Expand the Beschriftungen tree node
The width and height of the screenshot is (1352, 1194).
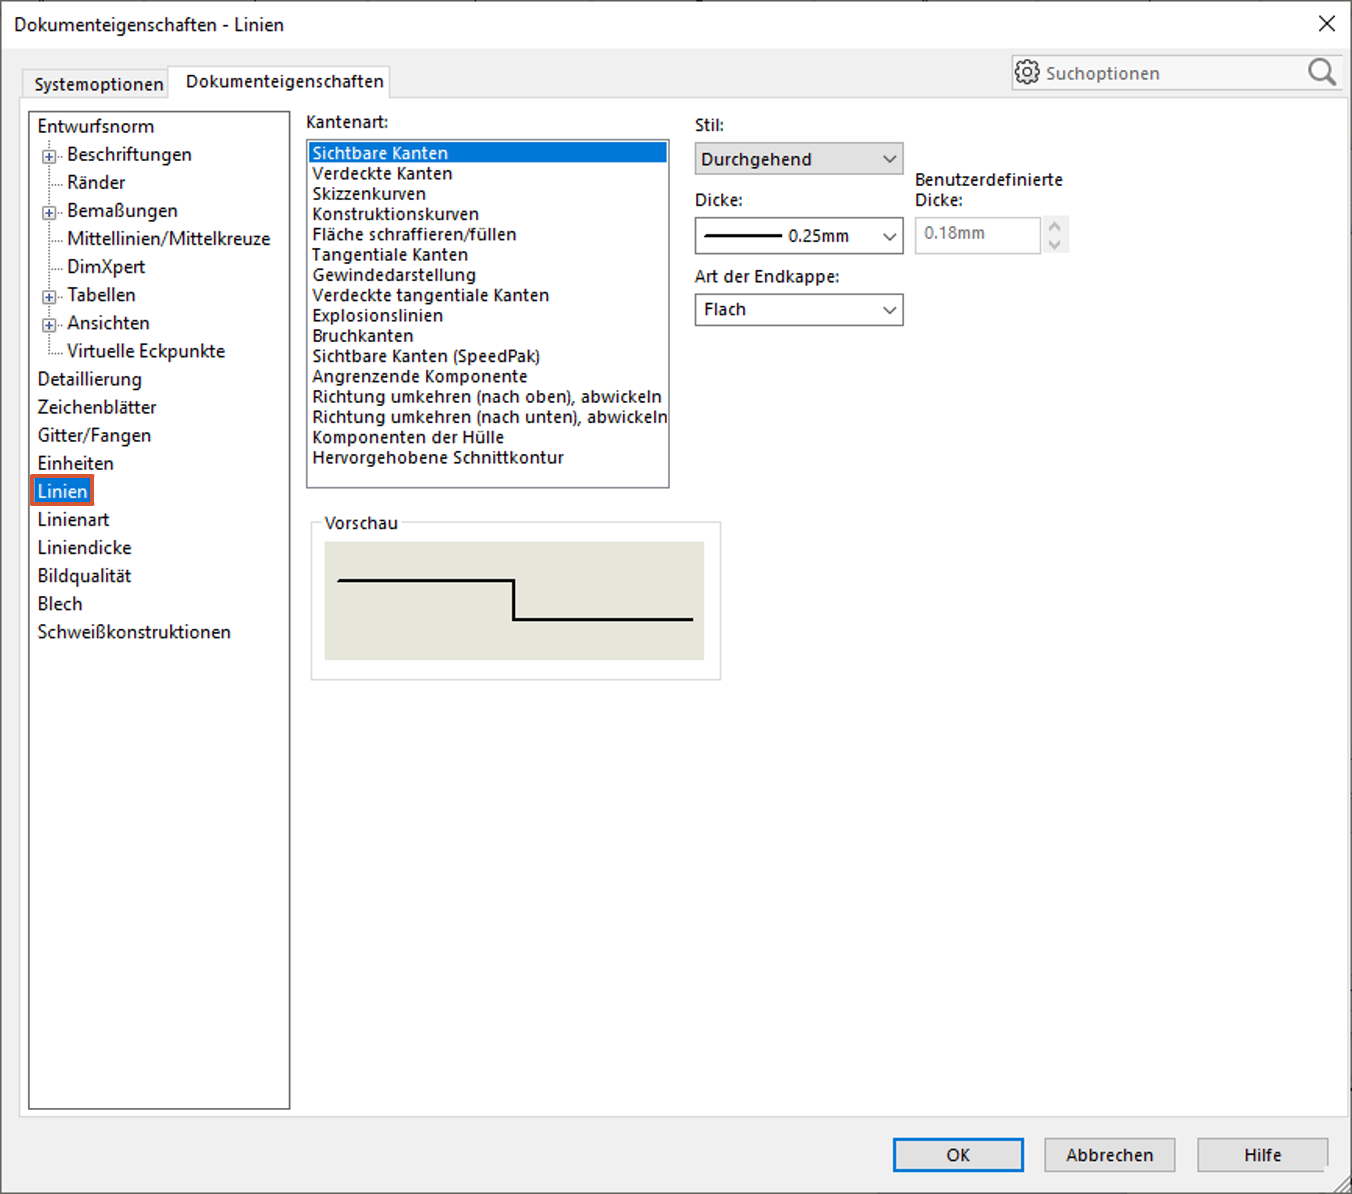pos(48,156)
